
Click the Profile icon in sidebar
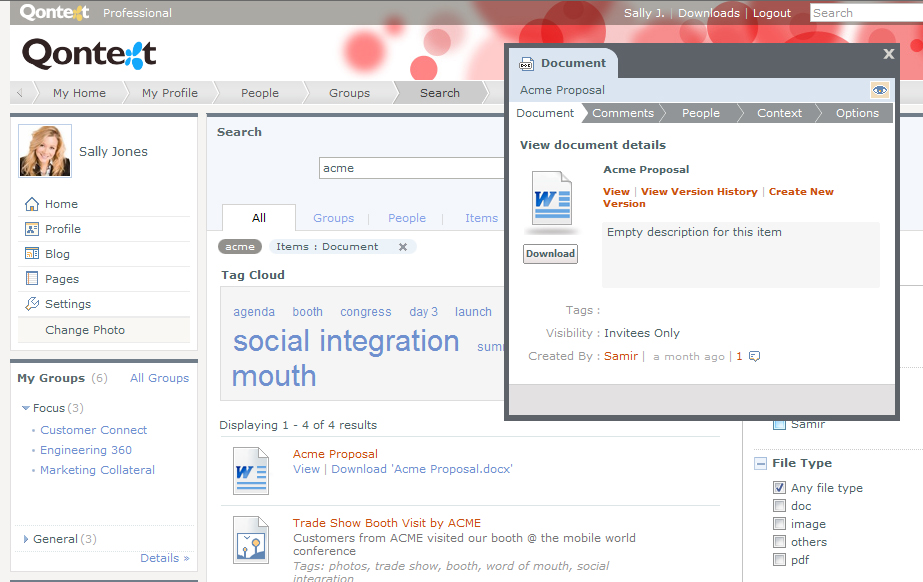pos(32,229)
